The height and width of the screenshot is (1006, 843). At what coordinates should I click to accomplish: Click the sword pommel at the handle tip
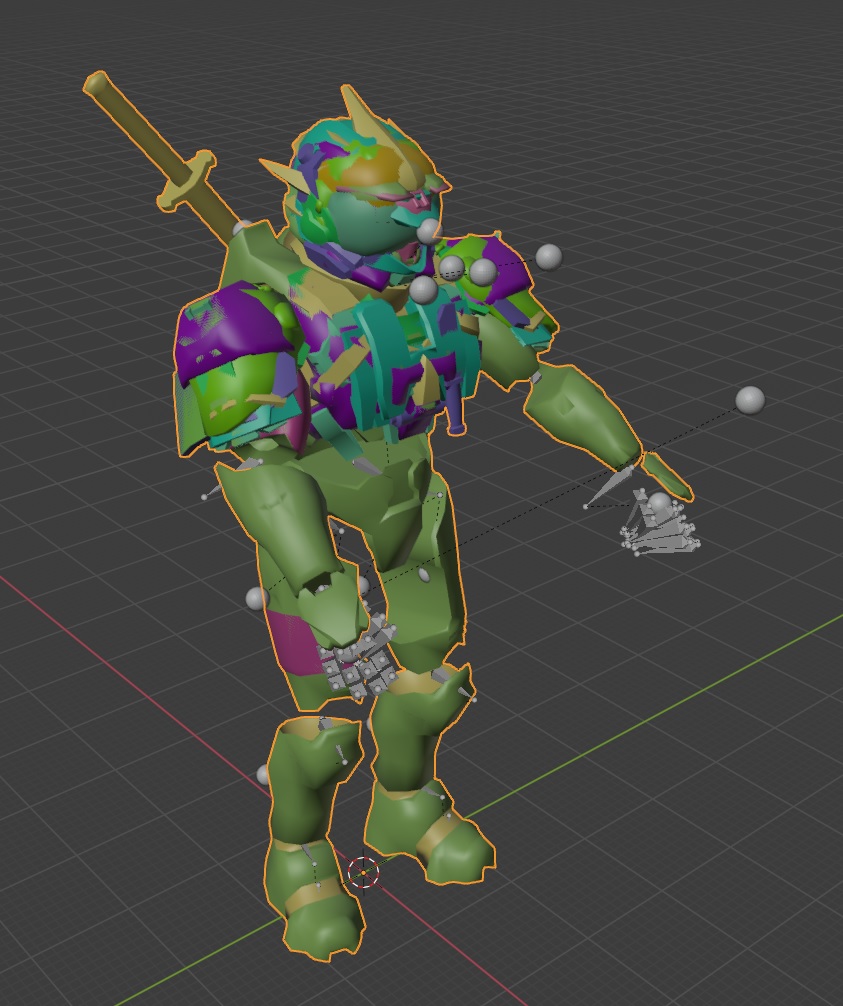point(97,83)
